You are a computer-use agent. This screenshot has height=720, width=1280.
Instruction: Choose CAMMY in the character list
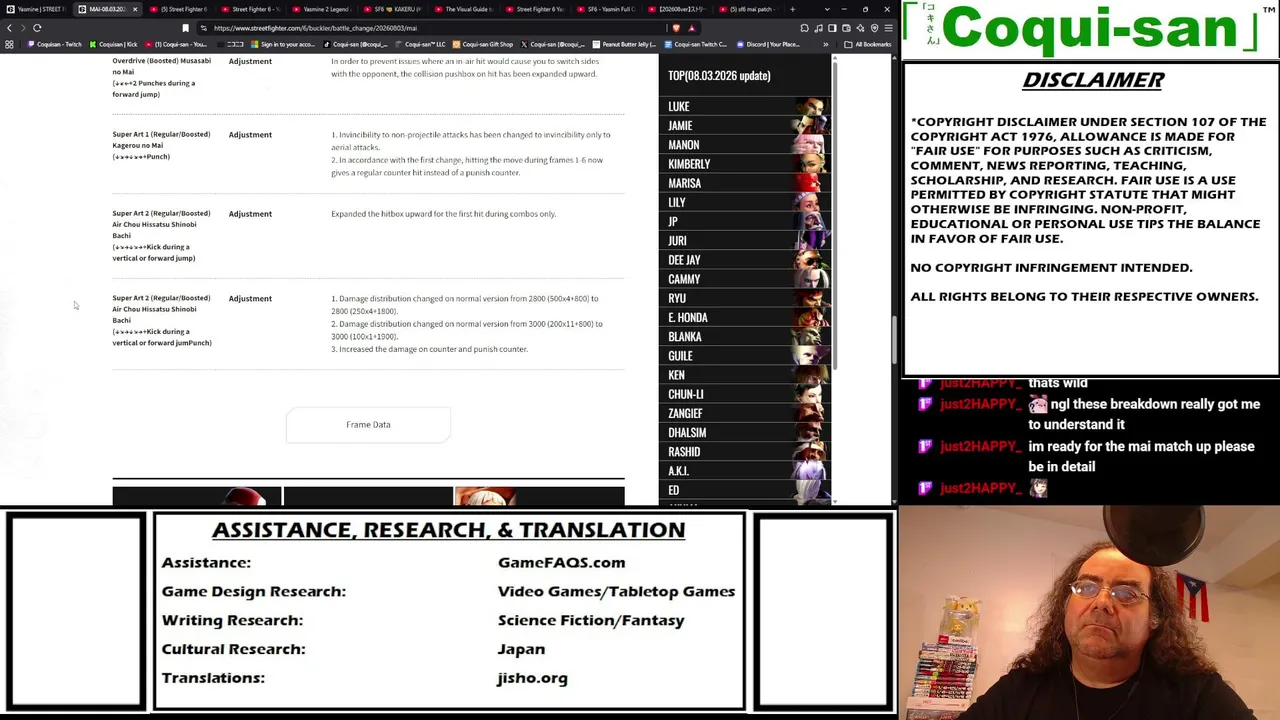coord(744,279)
